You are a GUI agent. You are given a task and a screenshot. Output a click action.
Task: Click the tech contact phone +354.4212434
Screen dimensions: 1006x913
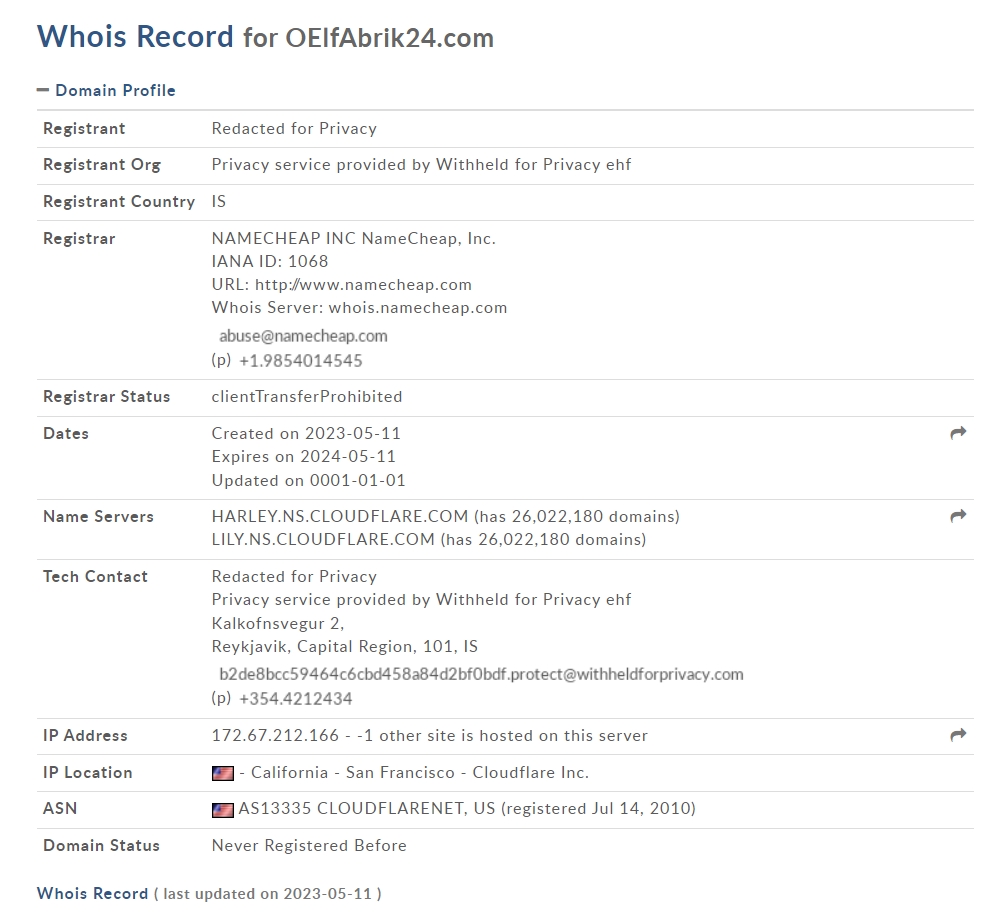click(x=295, y=699)
